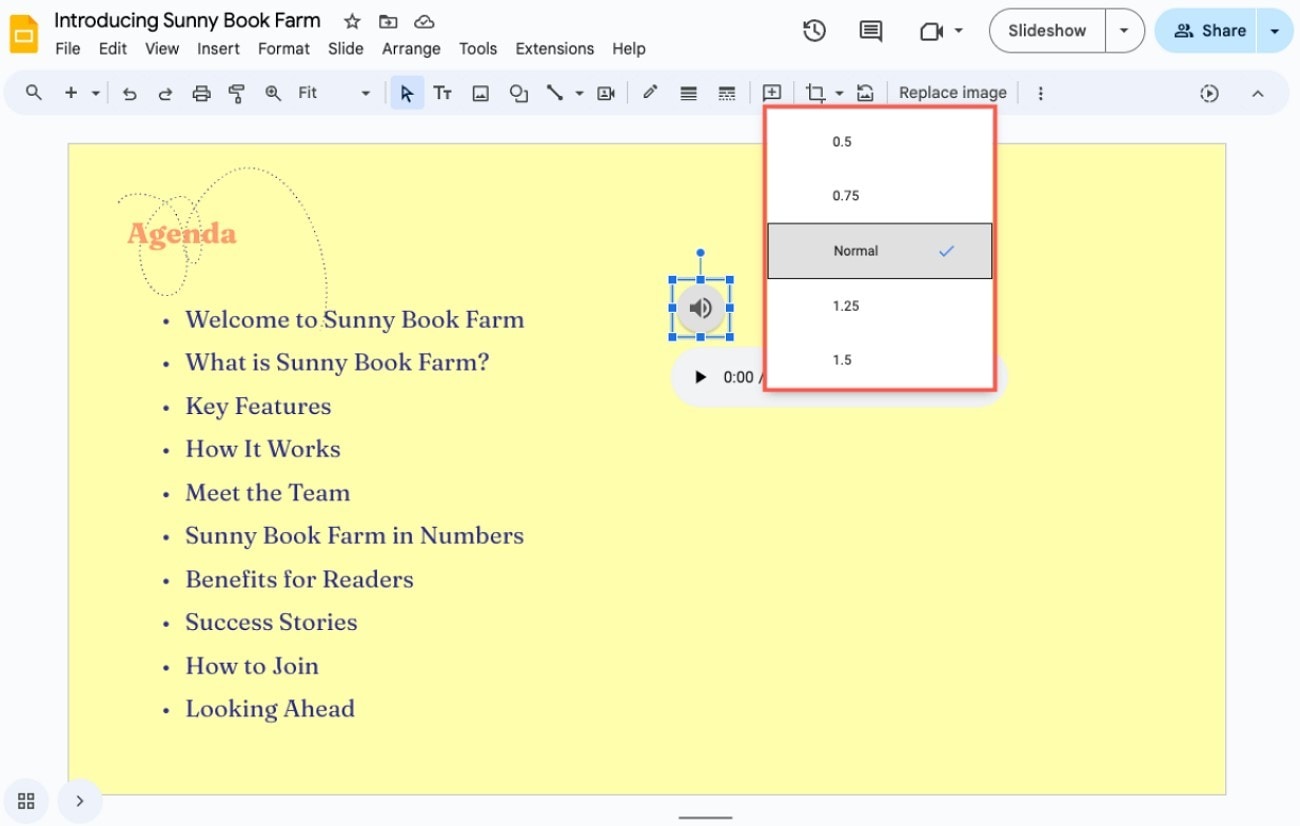This screenshot has height=826, width=1300.
Task: Star the presentation
Action: pyautogui.click(x=352, y=21)
